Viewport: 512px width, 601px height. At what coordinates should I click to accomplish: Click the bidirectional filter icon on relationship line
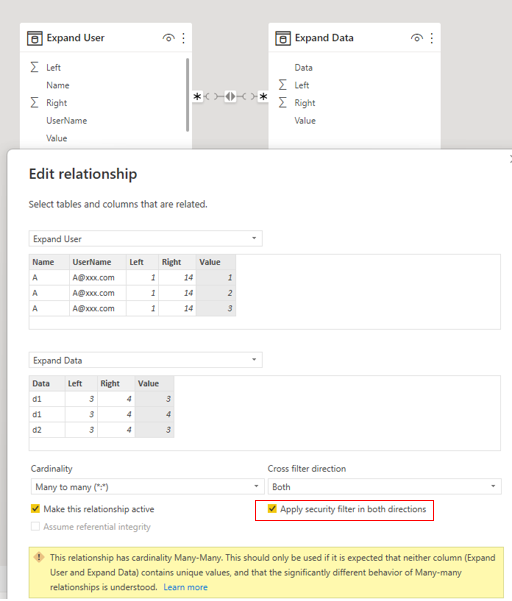click(230, 97)
